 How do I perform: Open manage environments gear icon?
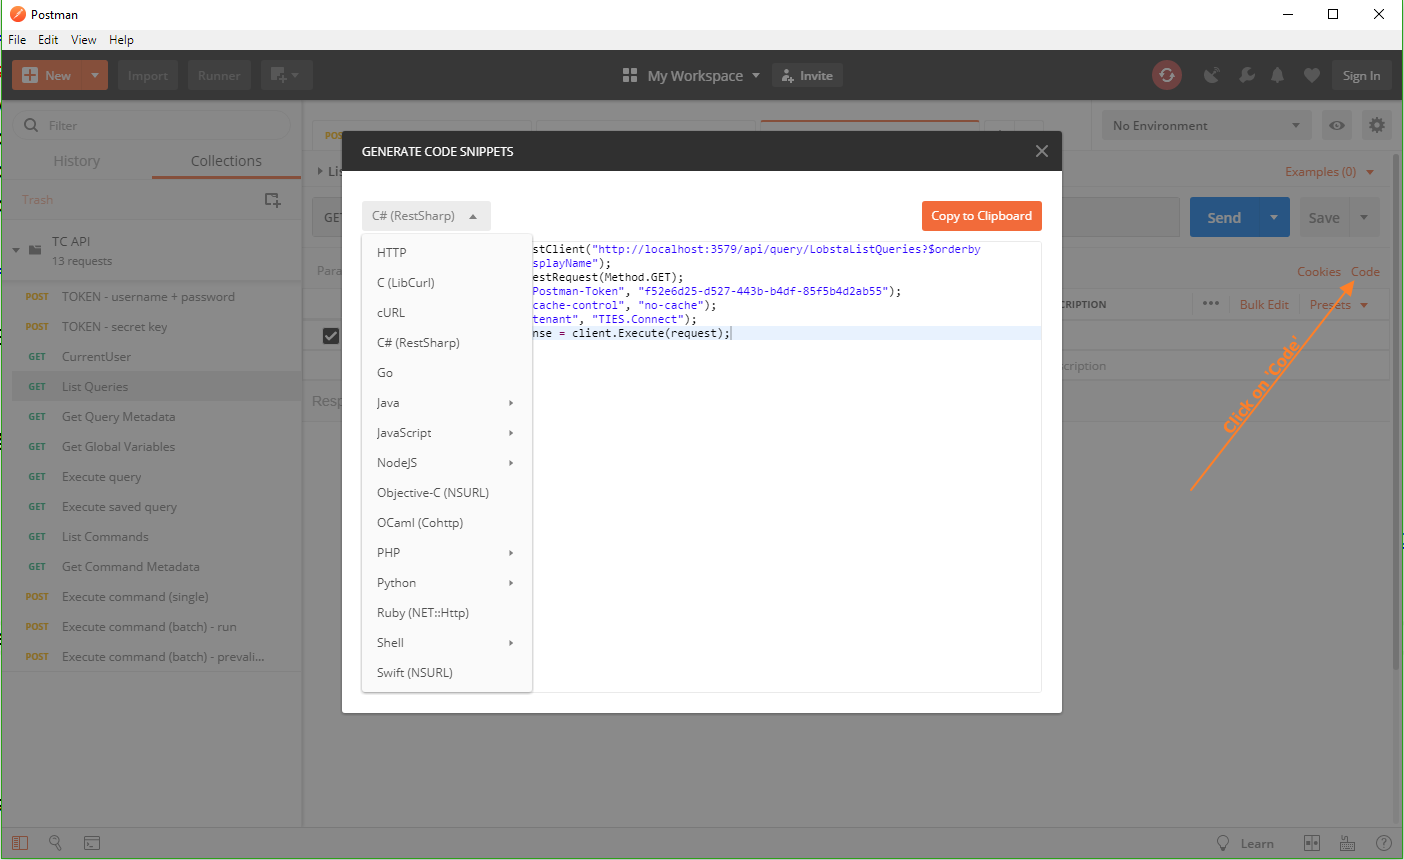pos(1377,126)
